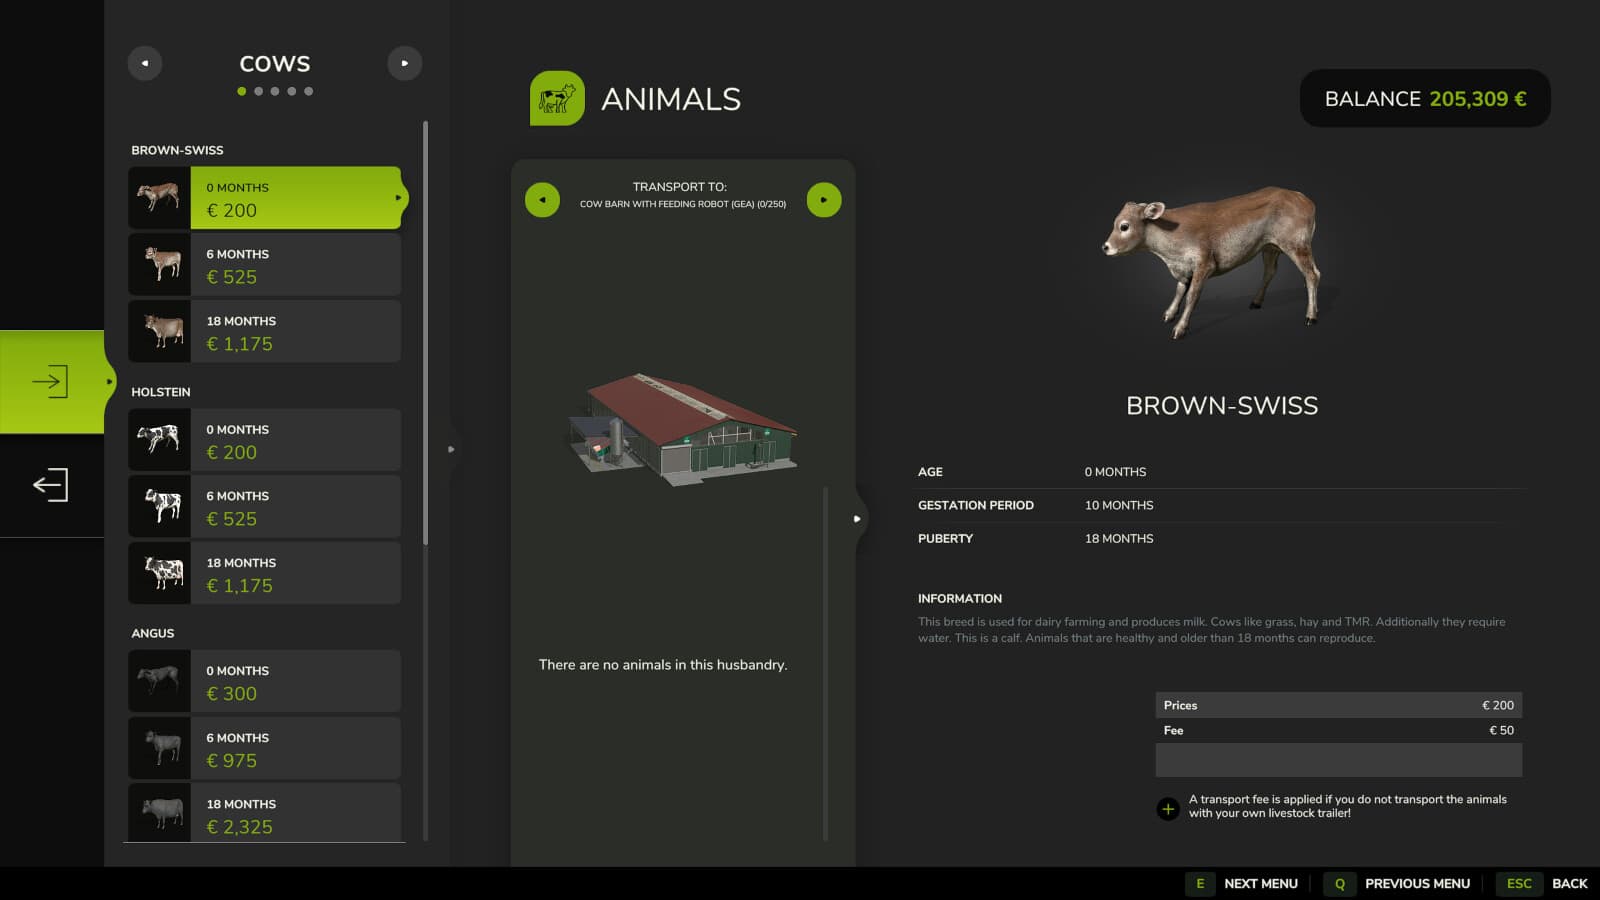
Task: Go to next animal category arrow
Action: point(405,63)
